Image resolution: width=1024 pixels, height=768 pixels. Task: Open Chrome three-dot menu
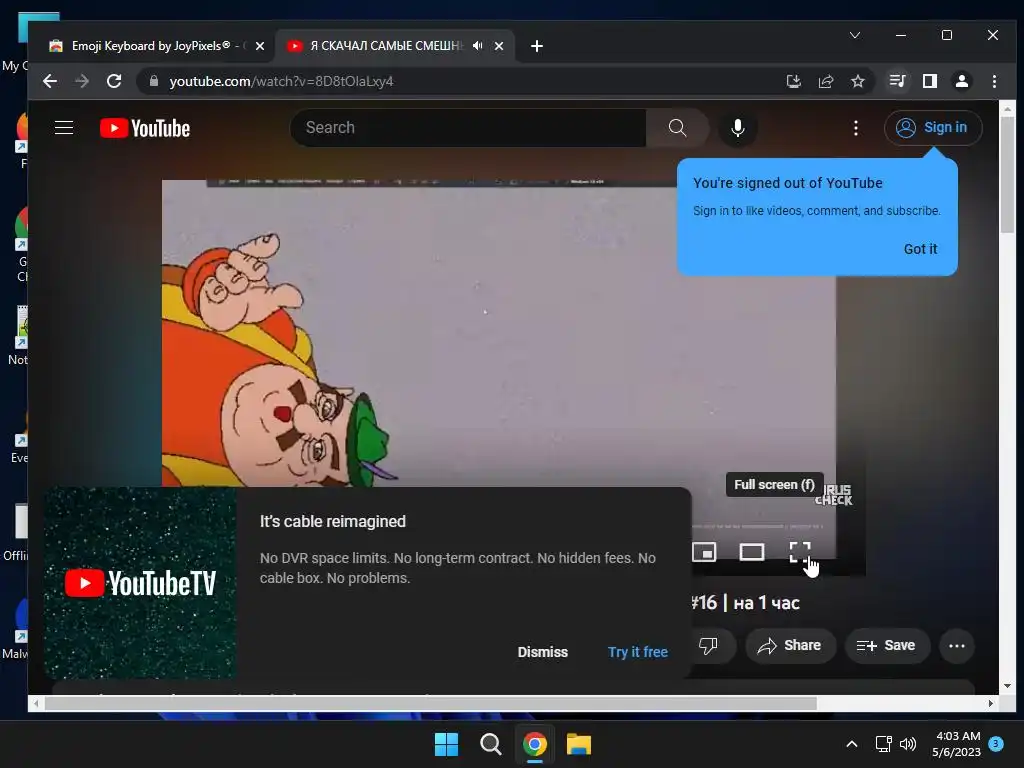[994, 81]
